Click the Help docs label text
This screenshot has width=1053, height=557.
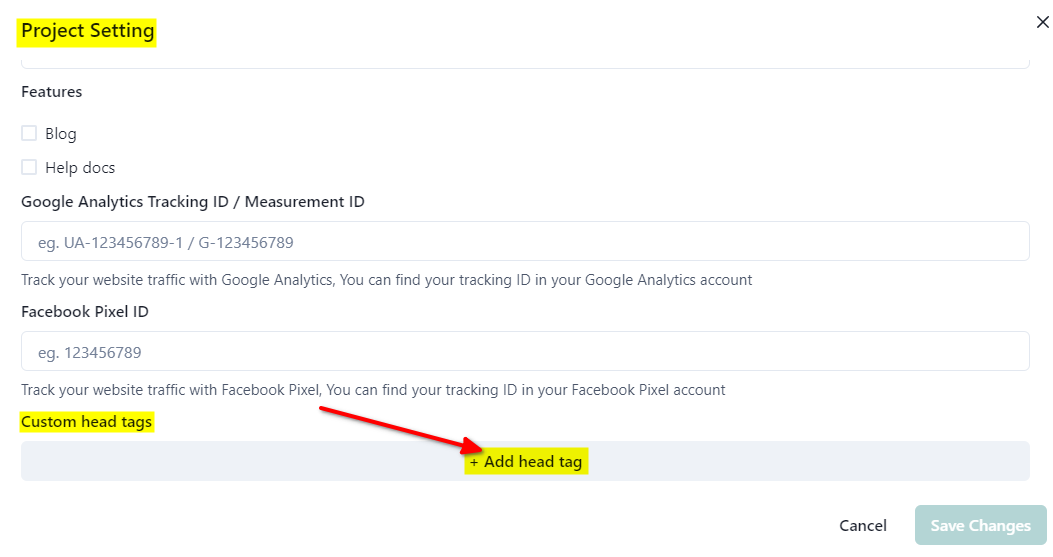pyautogui.click(x=80, y=167)
